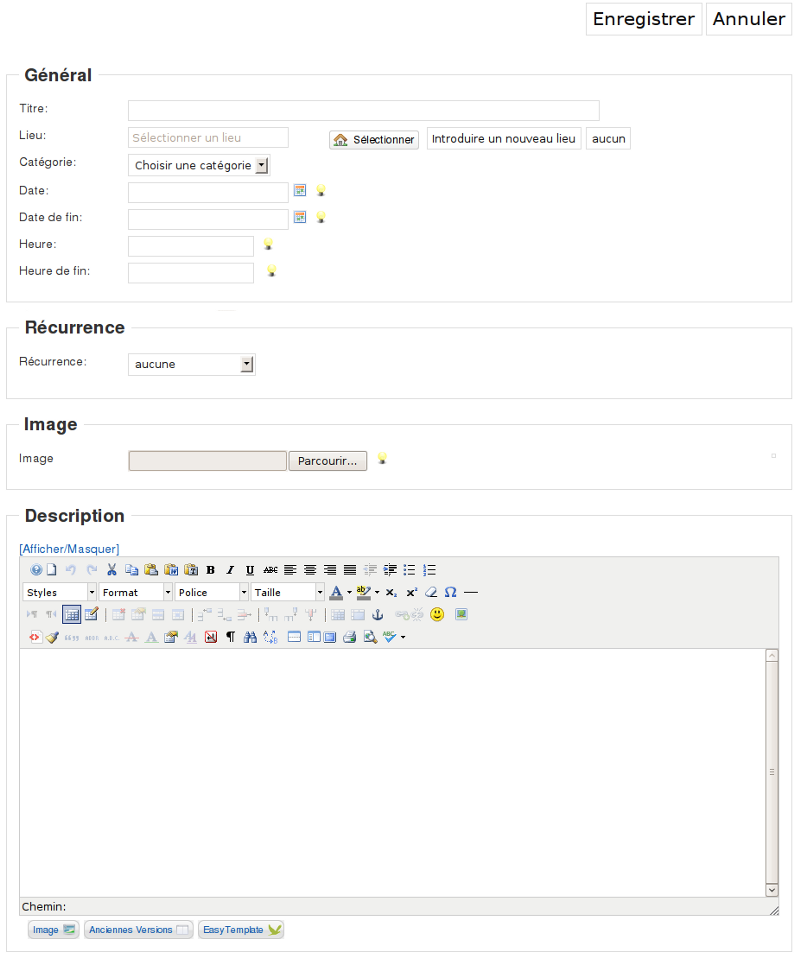Click the Enregistrer button
Image resolution: width=800 pixels, height=958 pixels.
tap(643, 19)
